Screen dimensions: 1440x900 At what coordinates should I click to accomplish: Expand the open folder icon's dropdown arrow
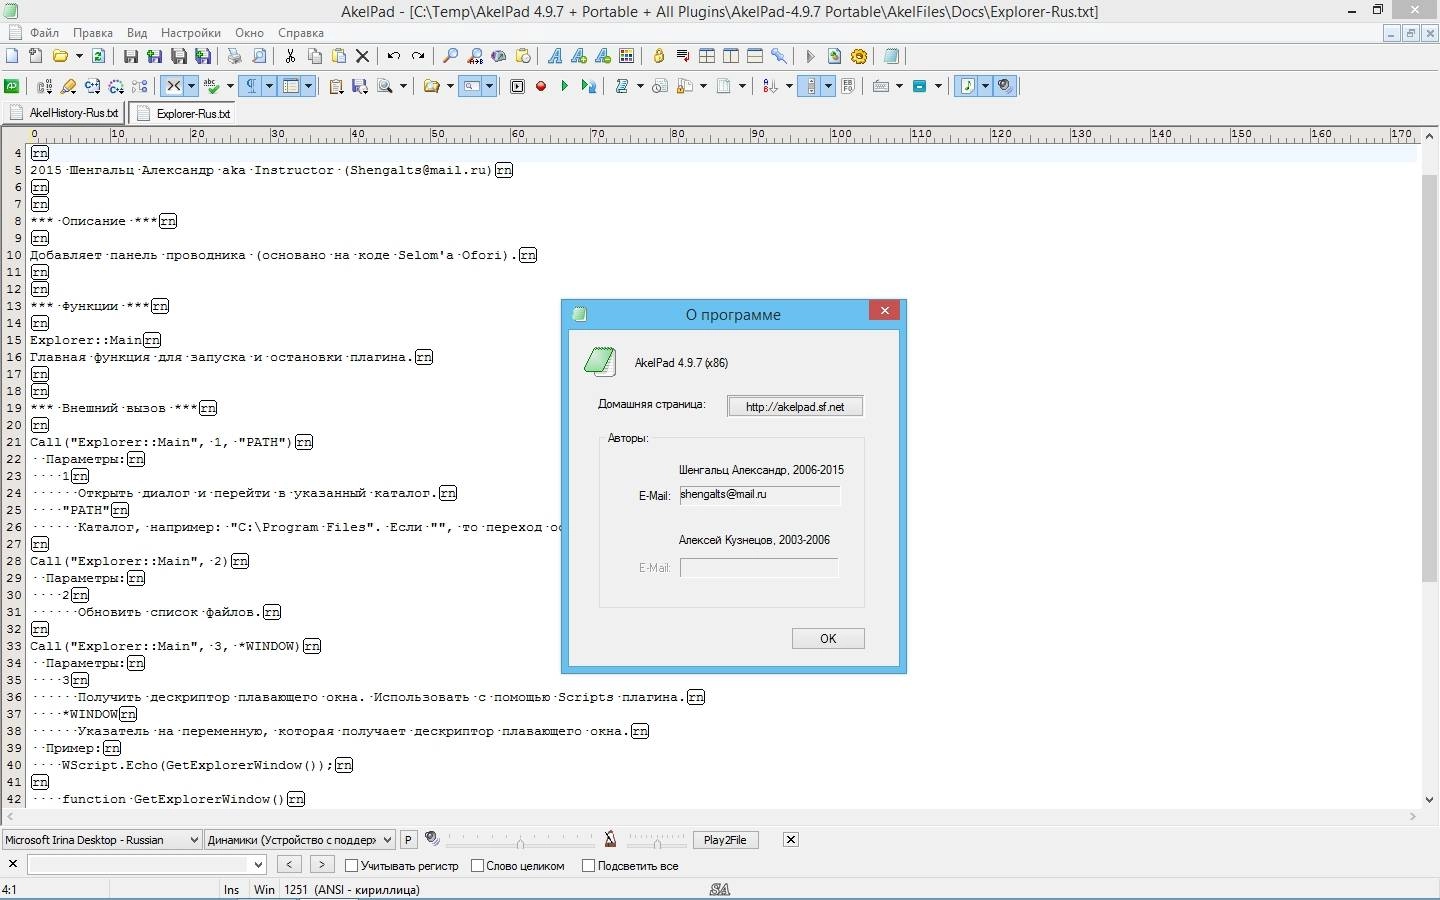pos(79,56)
